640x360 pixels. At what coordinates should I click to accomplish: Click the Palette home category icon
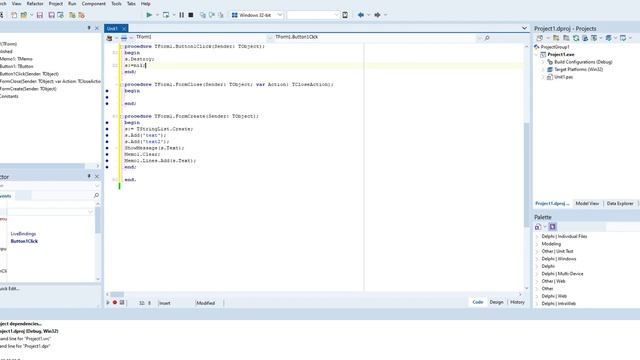point(538,227)
